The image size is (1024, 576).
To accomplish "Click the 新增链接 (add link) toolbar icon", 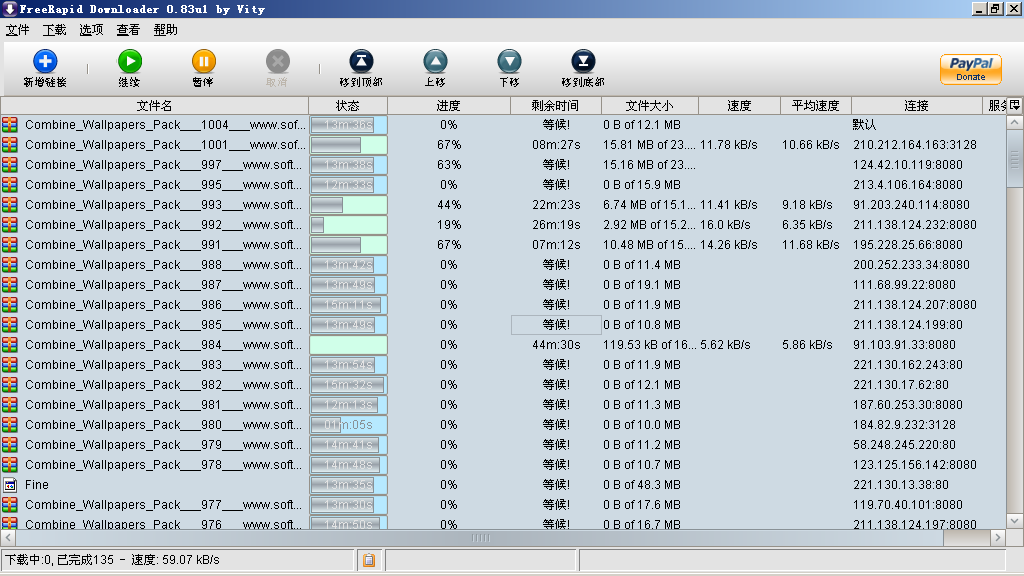I will (45, 62).
